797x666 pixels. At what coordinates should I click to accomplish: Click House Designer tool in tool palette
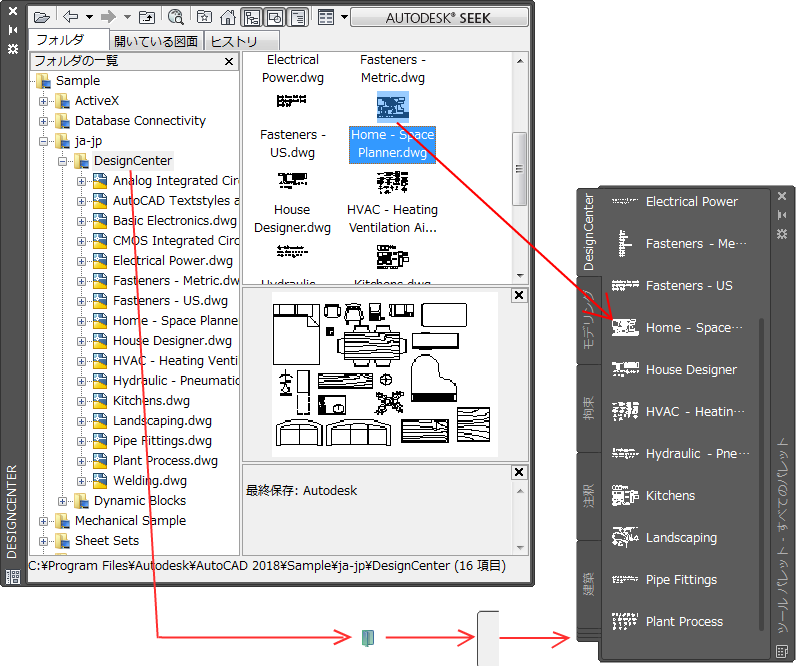point(675,370)
